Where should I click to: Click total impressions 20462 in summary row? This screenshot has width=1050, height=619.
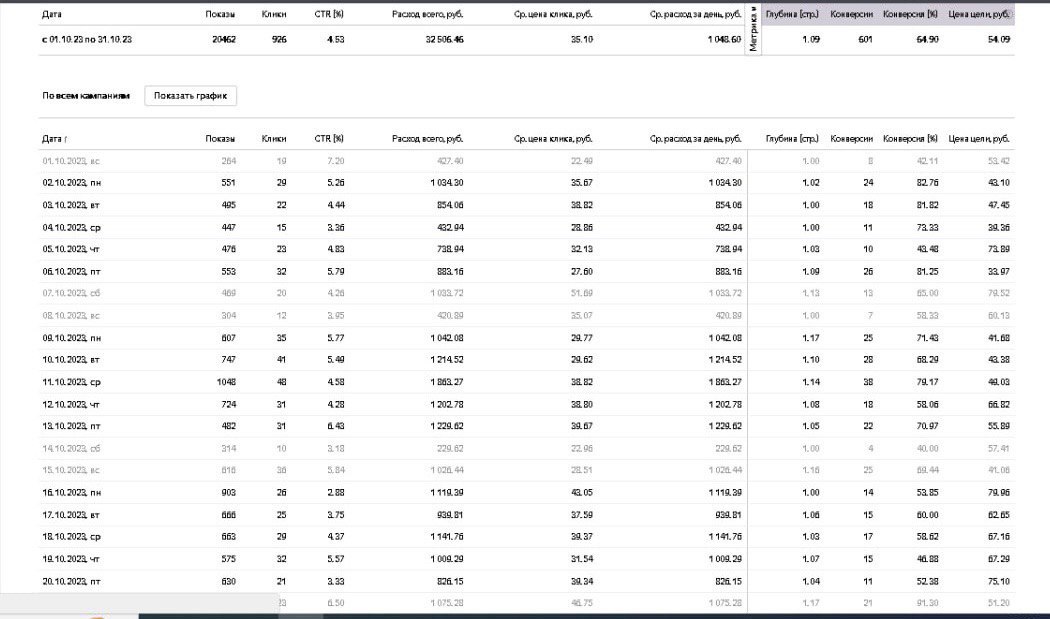point(224,40)
